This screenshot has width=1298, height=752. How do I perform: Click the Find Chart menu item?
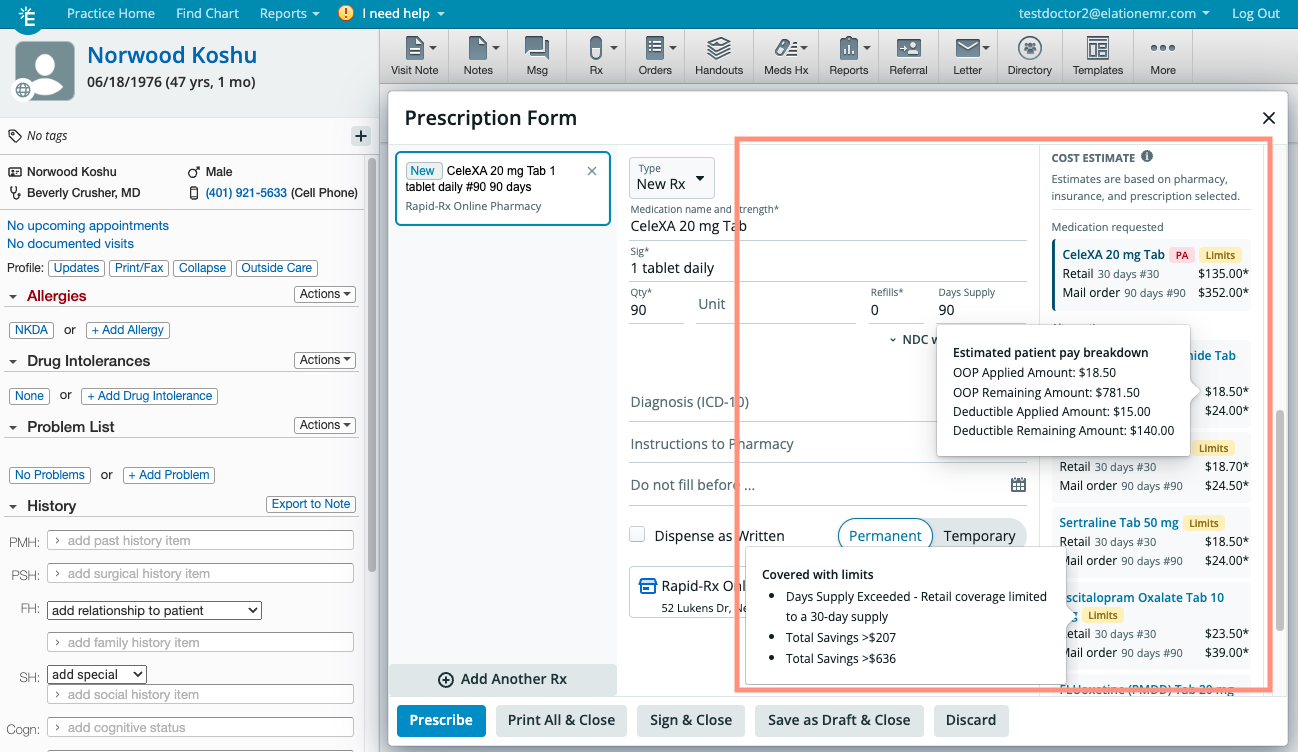click(x=207, y=13)
